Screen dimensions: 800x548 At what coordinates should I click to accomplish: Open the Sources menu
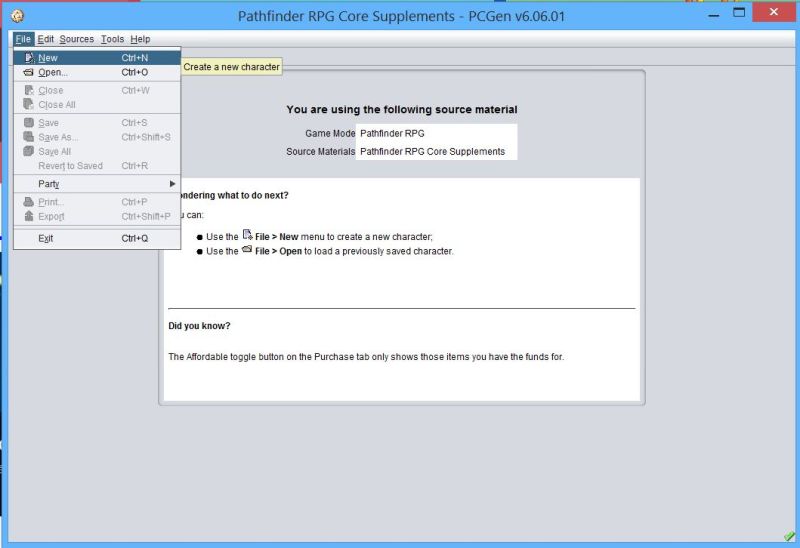(77, 39)
